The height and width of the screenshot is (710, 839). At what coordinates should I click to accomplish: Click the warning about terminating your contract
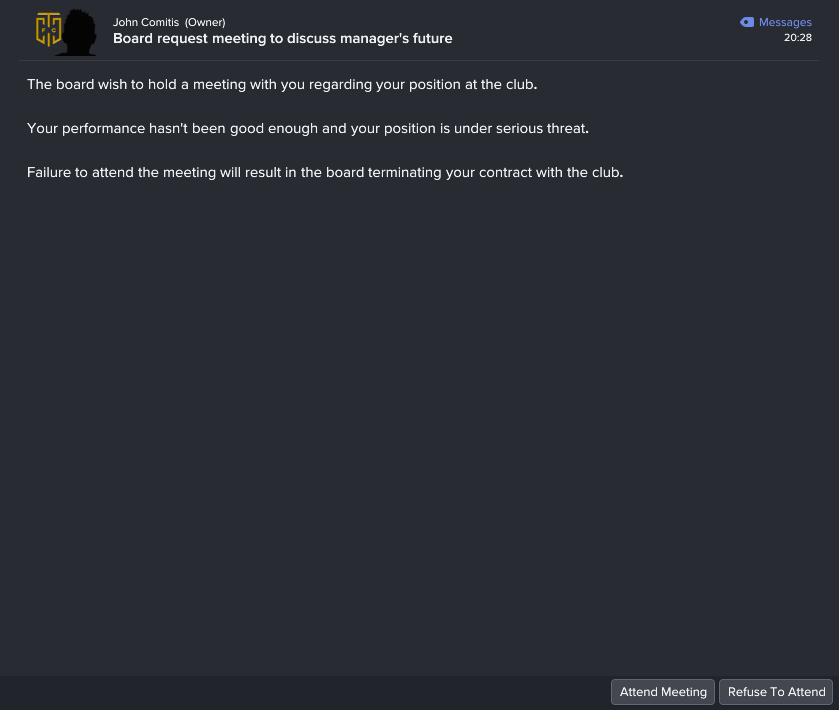(x=325, y=172)
